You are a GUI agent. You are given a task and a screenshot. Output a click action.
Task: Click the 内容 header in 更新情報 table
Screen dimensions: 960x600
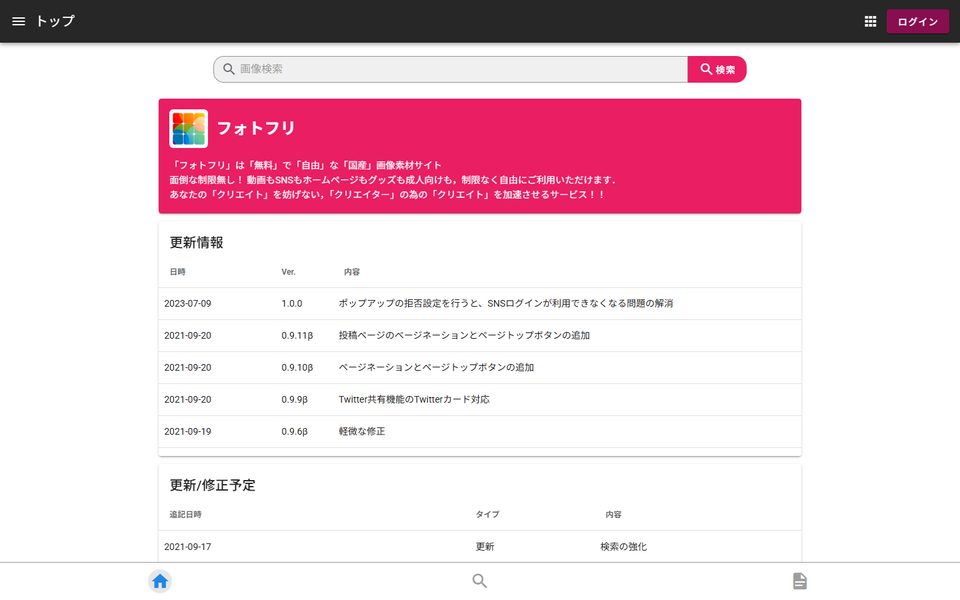[x=352, y=272]
